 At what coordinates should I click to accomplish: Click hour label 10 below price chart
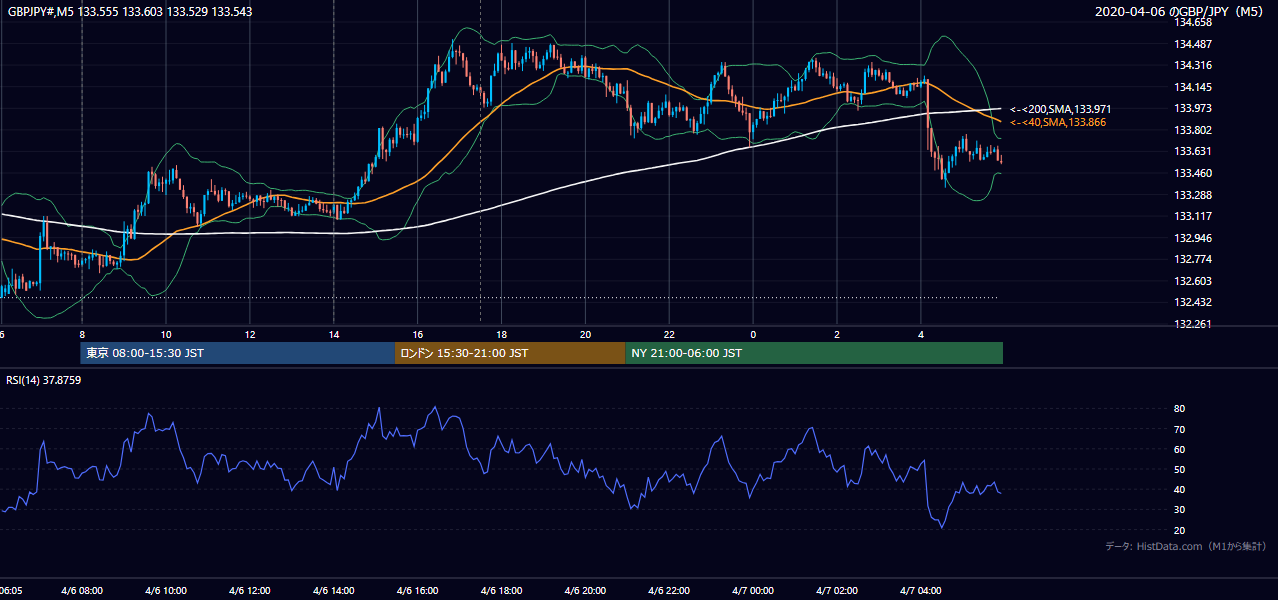pyautogui.click(x=166, y=334)
